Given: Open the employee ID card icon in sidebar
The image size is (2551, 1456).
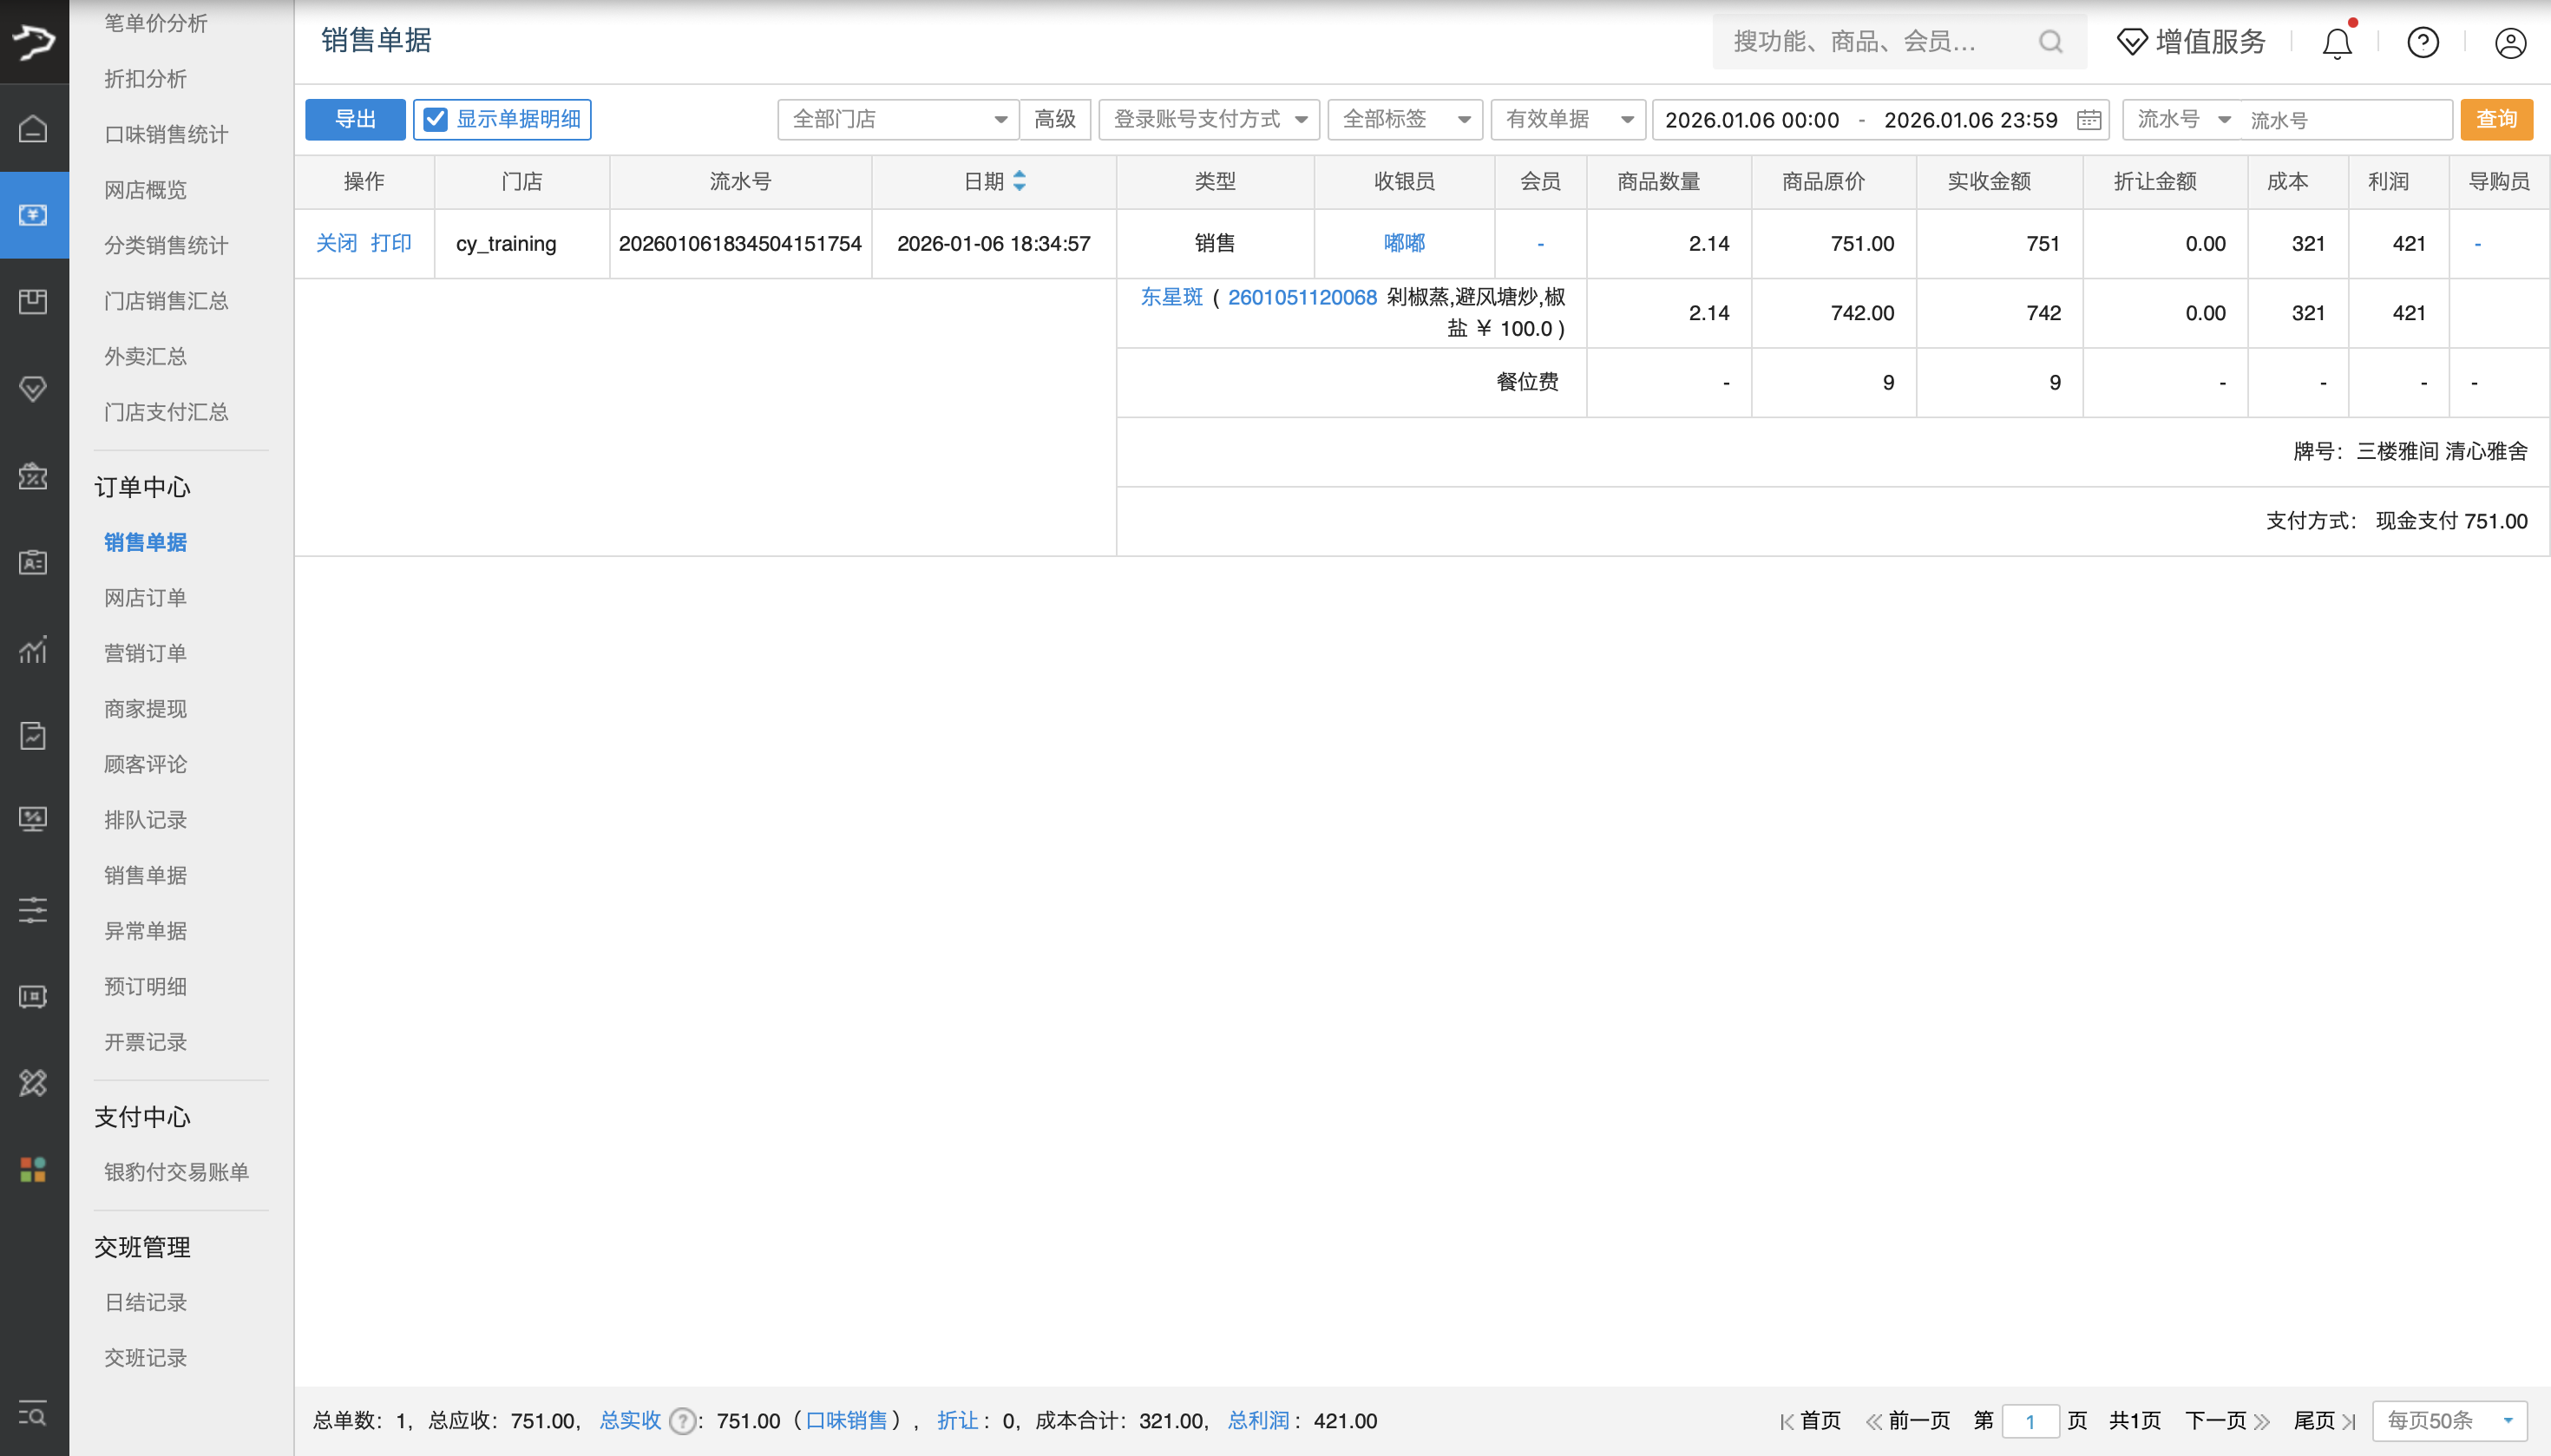Looking at the screenshot, I should (x=34, y=562).
